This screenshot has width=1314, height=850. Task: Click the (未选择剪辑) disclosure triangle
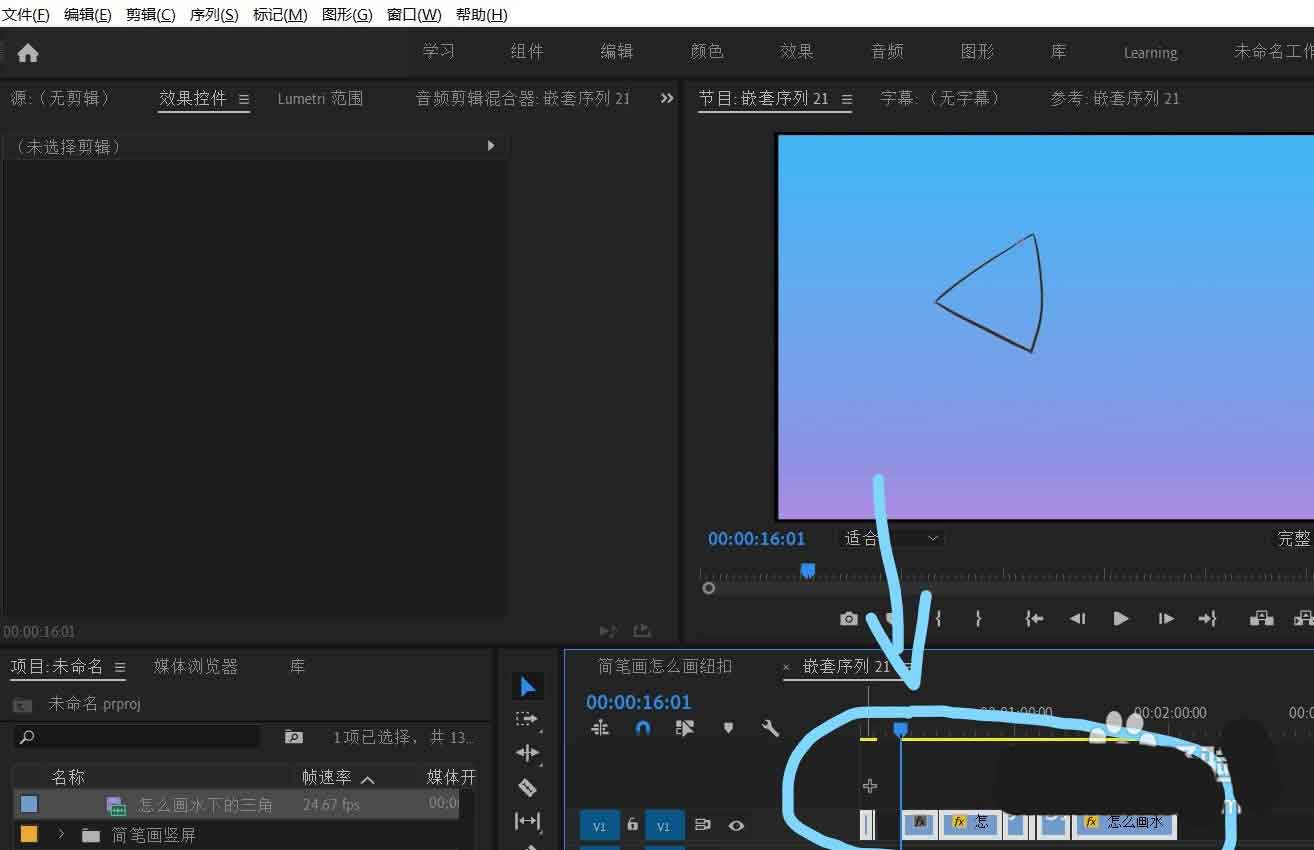point(491,146)
